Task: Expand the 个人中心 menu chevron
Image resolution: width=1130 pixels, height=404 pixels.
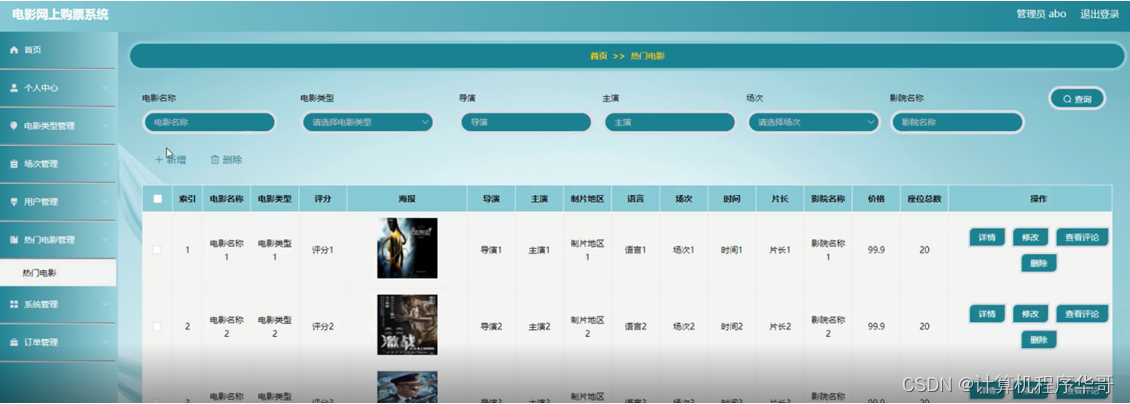Action: coord(105,88)
